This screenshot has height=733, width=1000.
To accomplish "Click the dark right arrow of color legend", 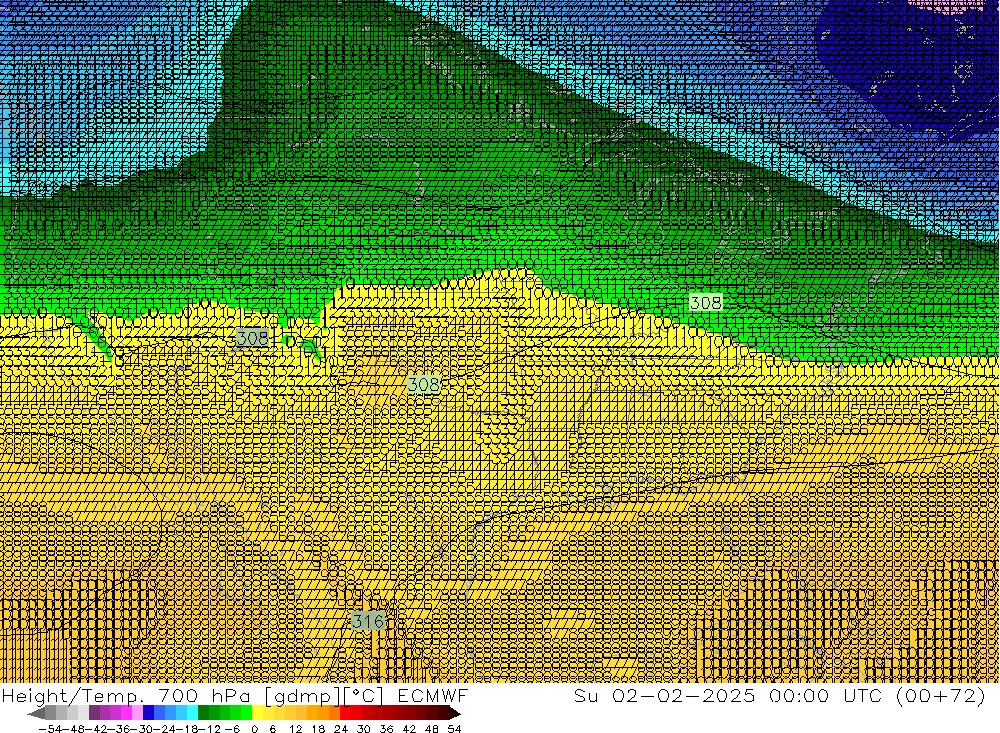I will point(455,713).
